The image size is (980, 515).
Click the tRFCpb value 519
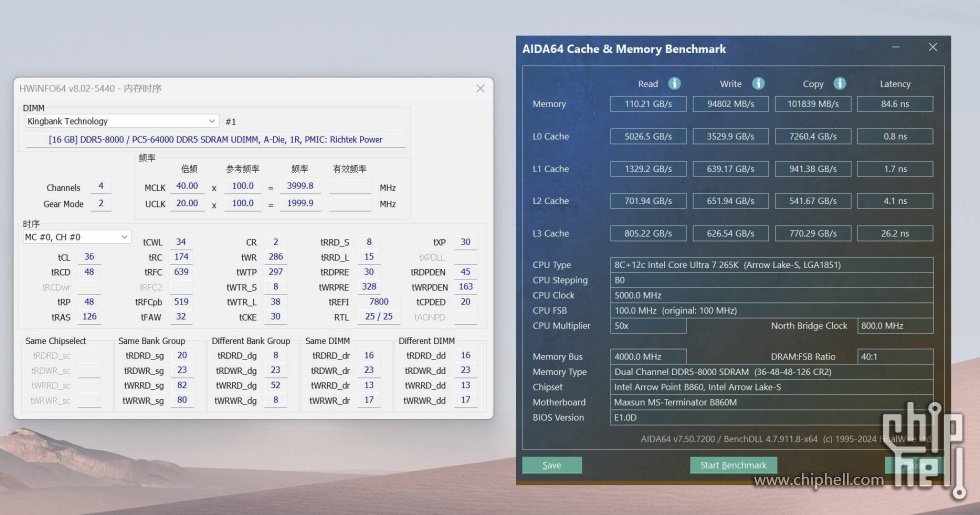pos(181,302)
